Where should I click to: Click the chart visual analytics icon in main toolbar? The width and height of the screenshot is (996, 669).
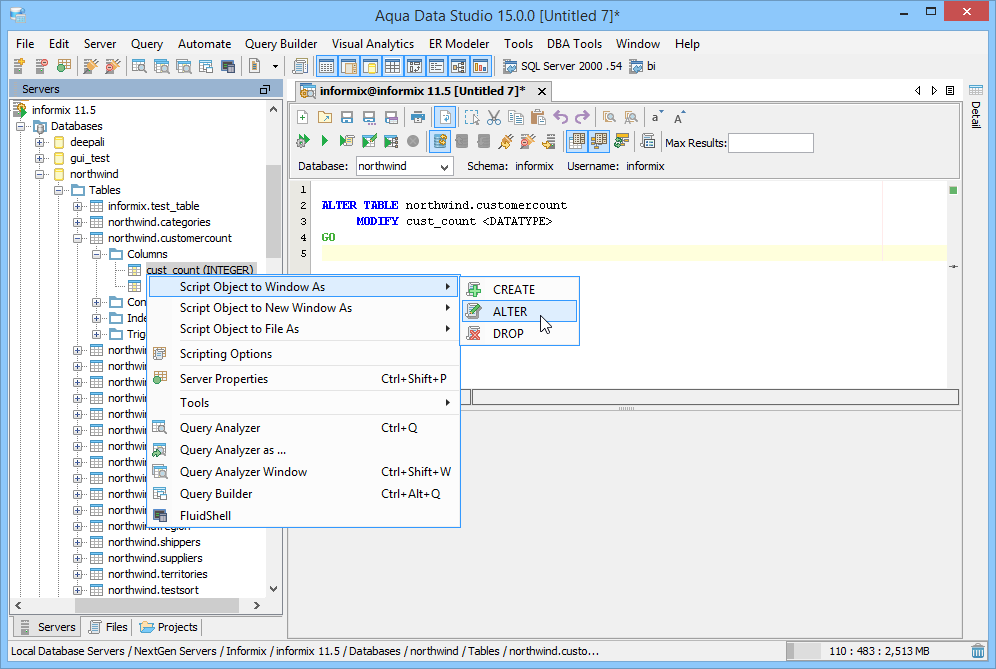coord(480,66)
